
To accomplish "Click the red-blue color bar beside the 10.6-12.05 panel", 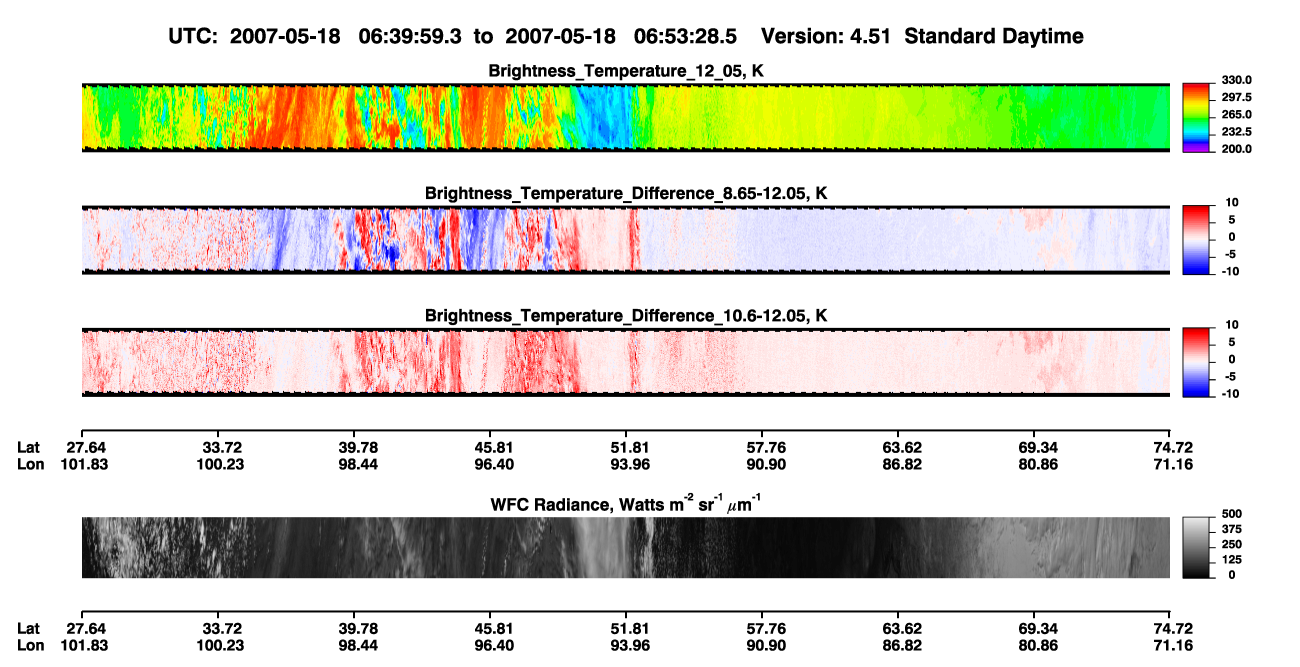I will (1197, 362).
